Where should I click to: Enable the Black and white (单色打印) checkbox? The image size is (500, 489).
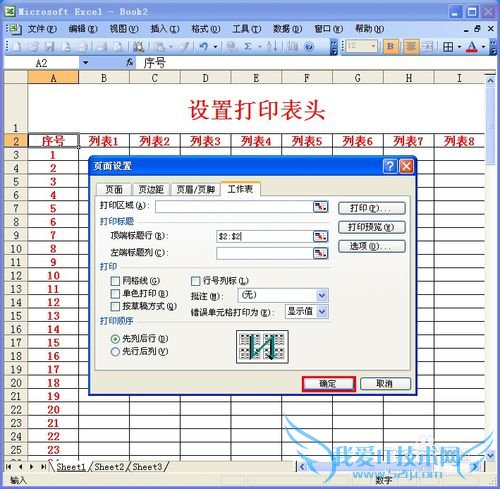(115, 294)
